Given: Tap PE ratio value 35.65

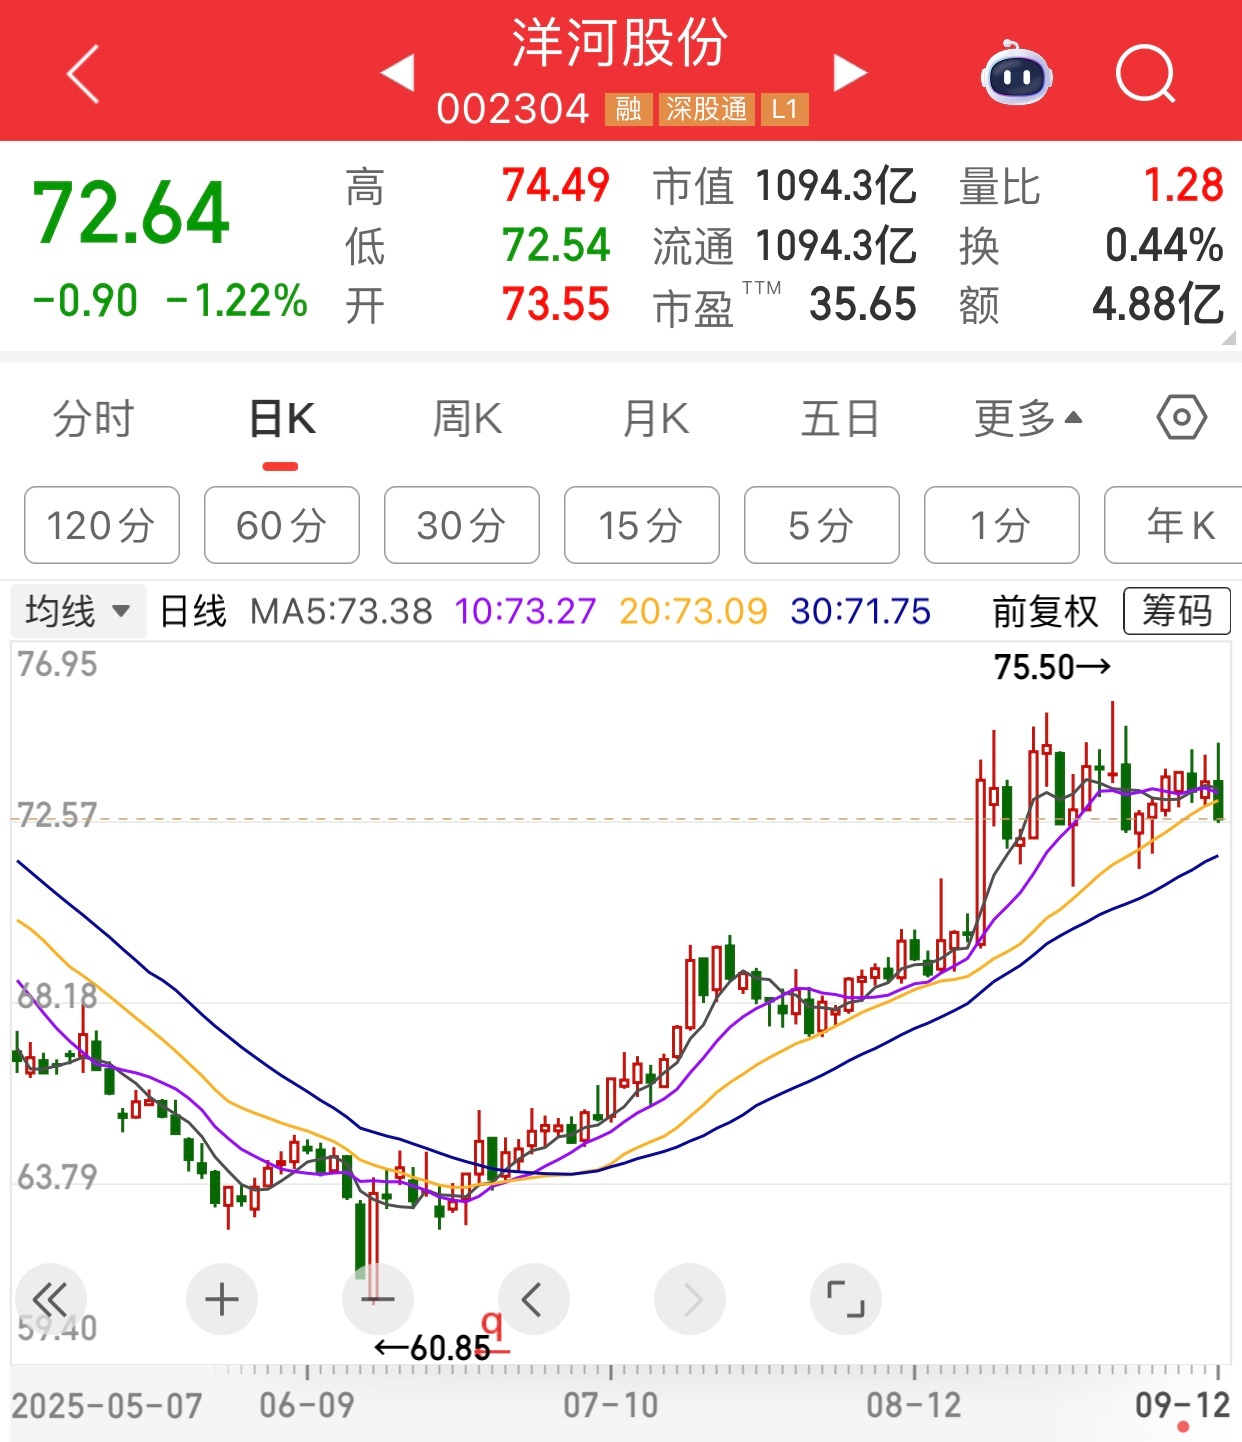Looking at the screenshot, I should (863, 305).
